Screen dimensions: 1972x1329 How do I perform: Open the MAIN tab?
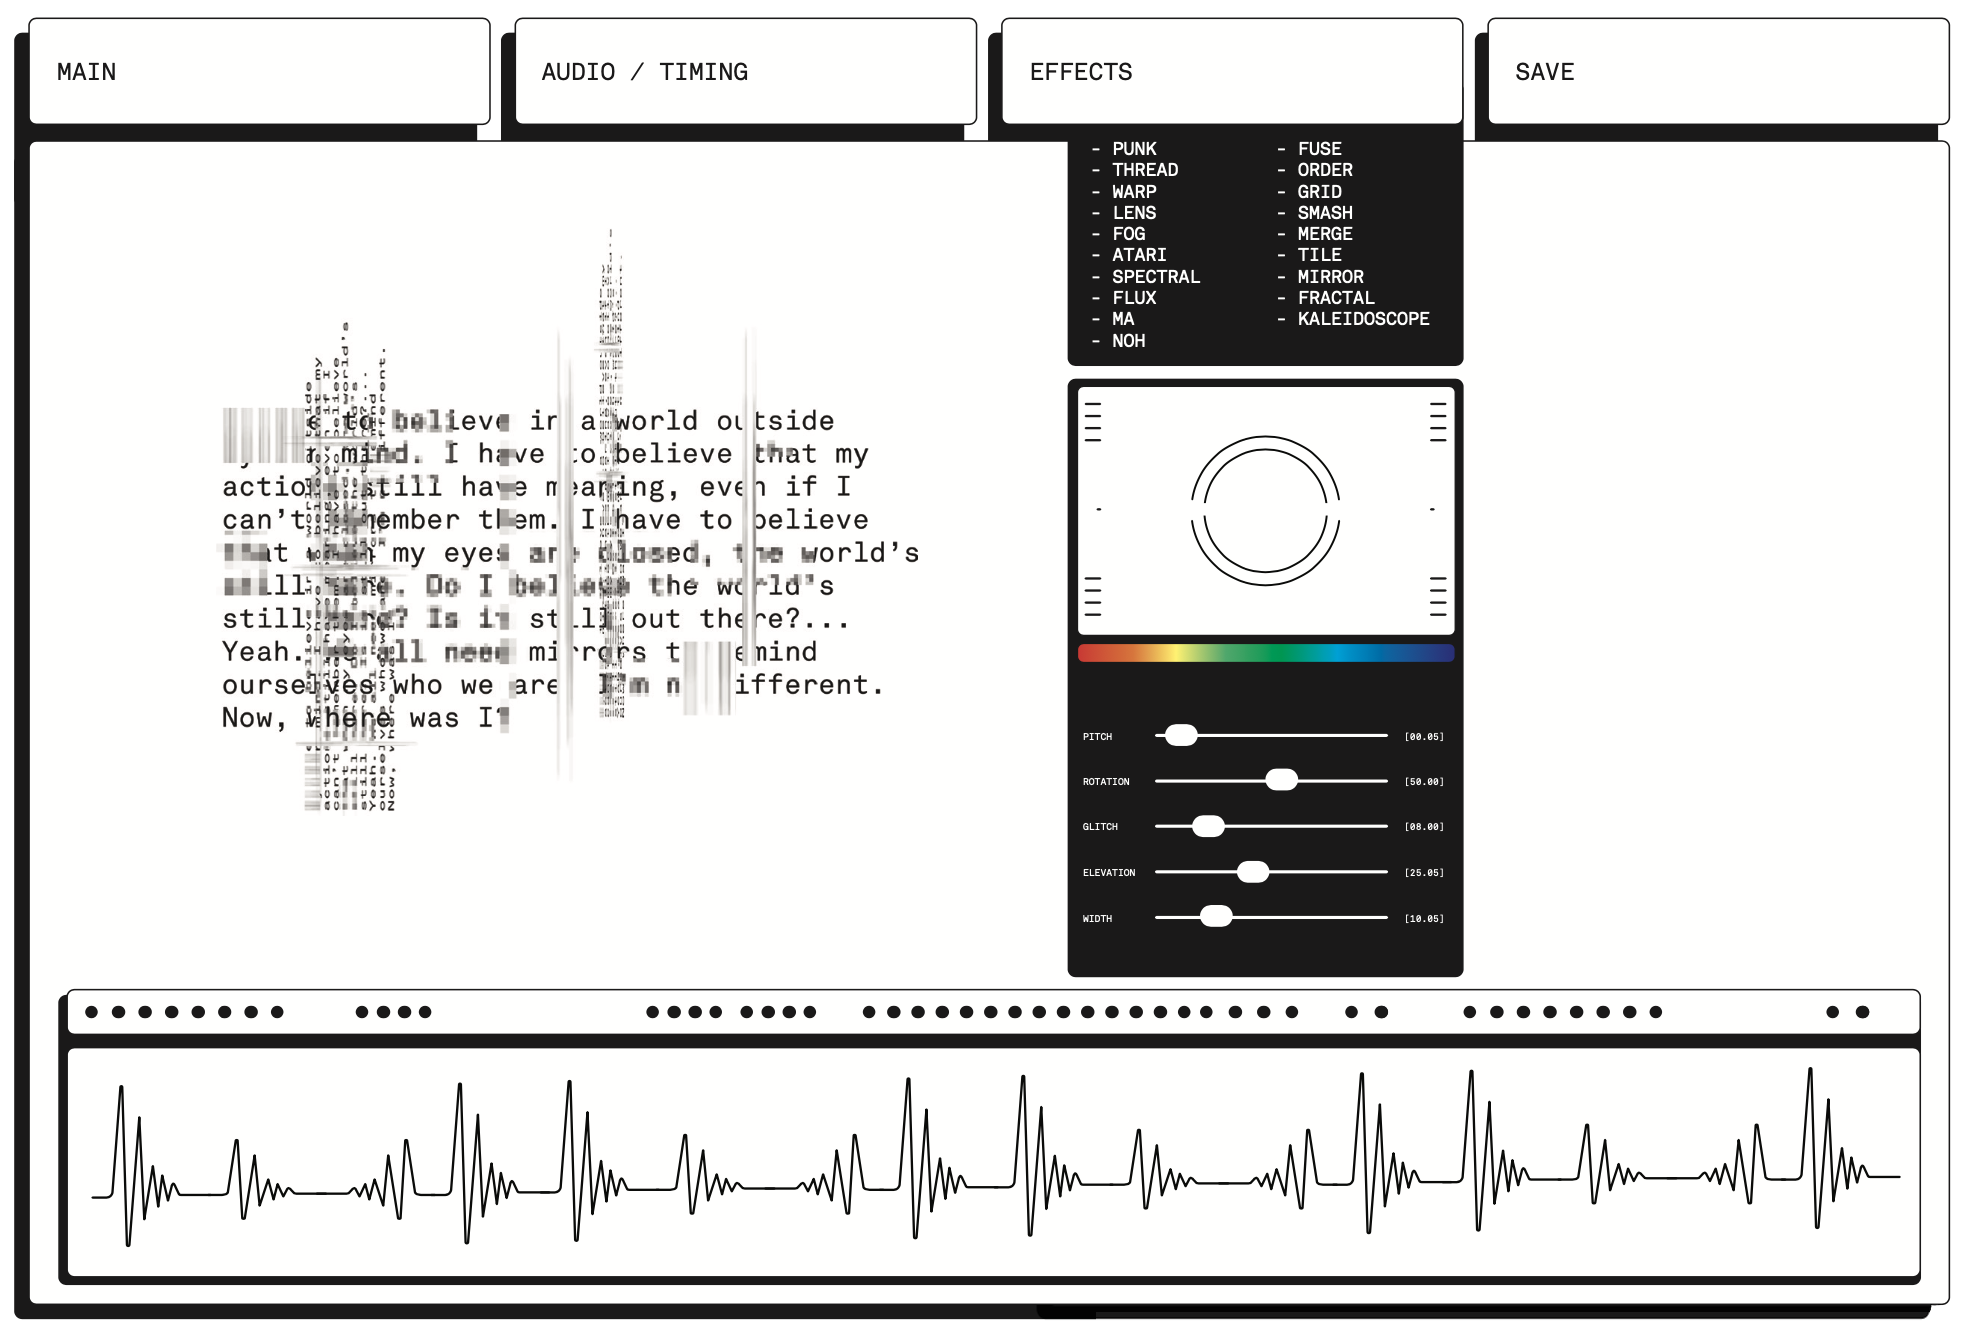coord(259,72)
